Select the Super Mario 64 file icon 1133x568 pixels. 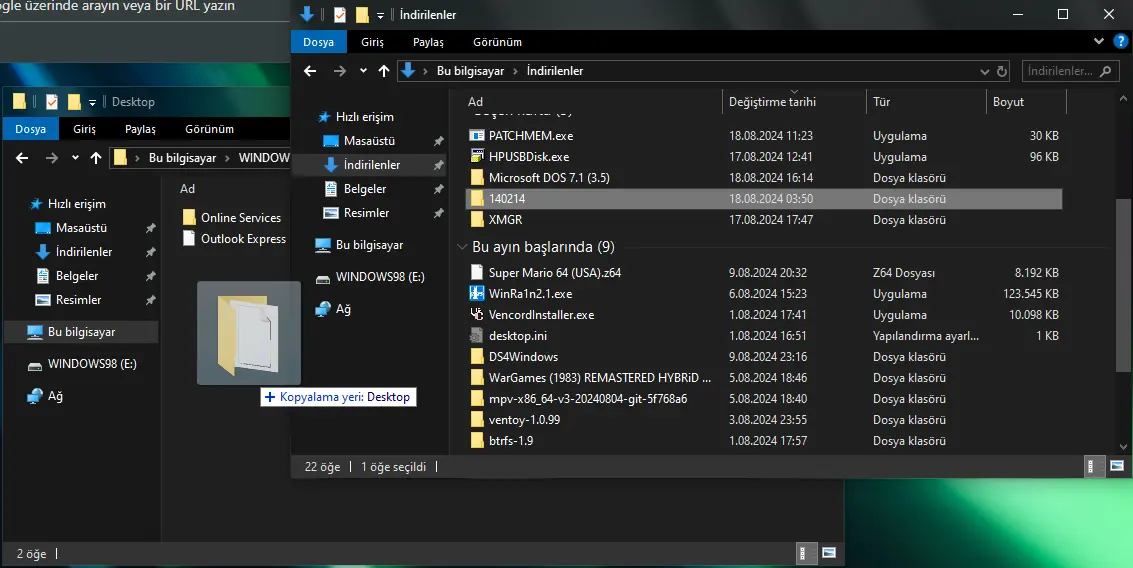[x=477, y=272]
